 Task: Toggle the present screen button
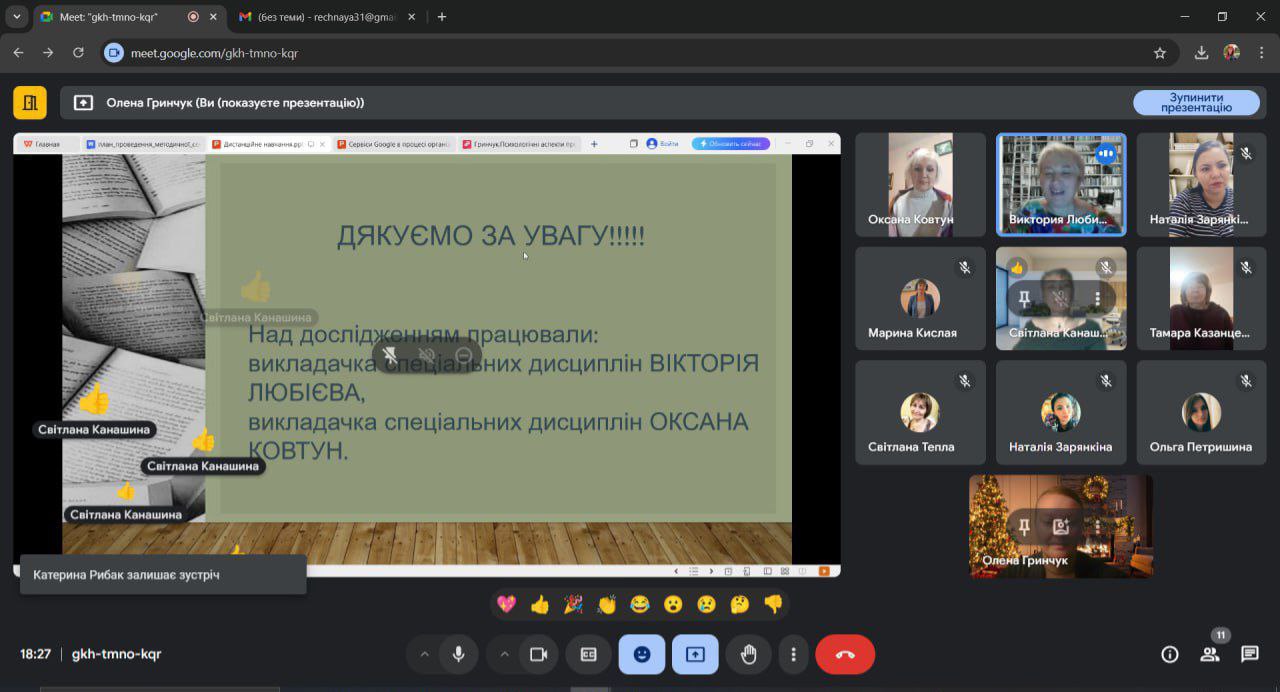(x=695, y=654)
